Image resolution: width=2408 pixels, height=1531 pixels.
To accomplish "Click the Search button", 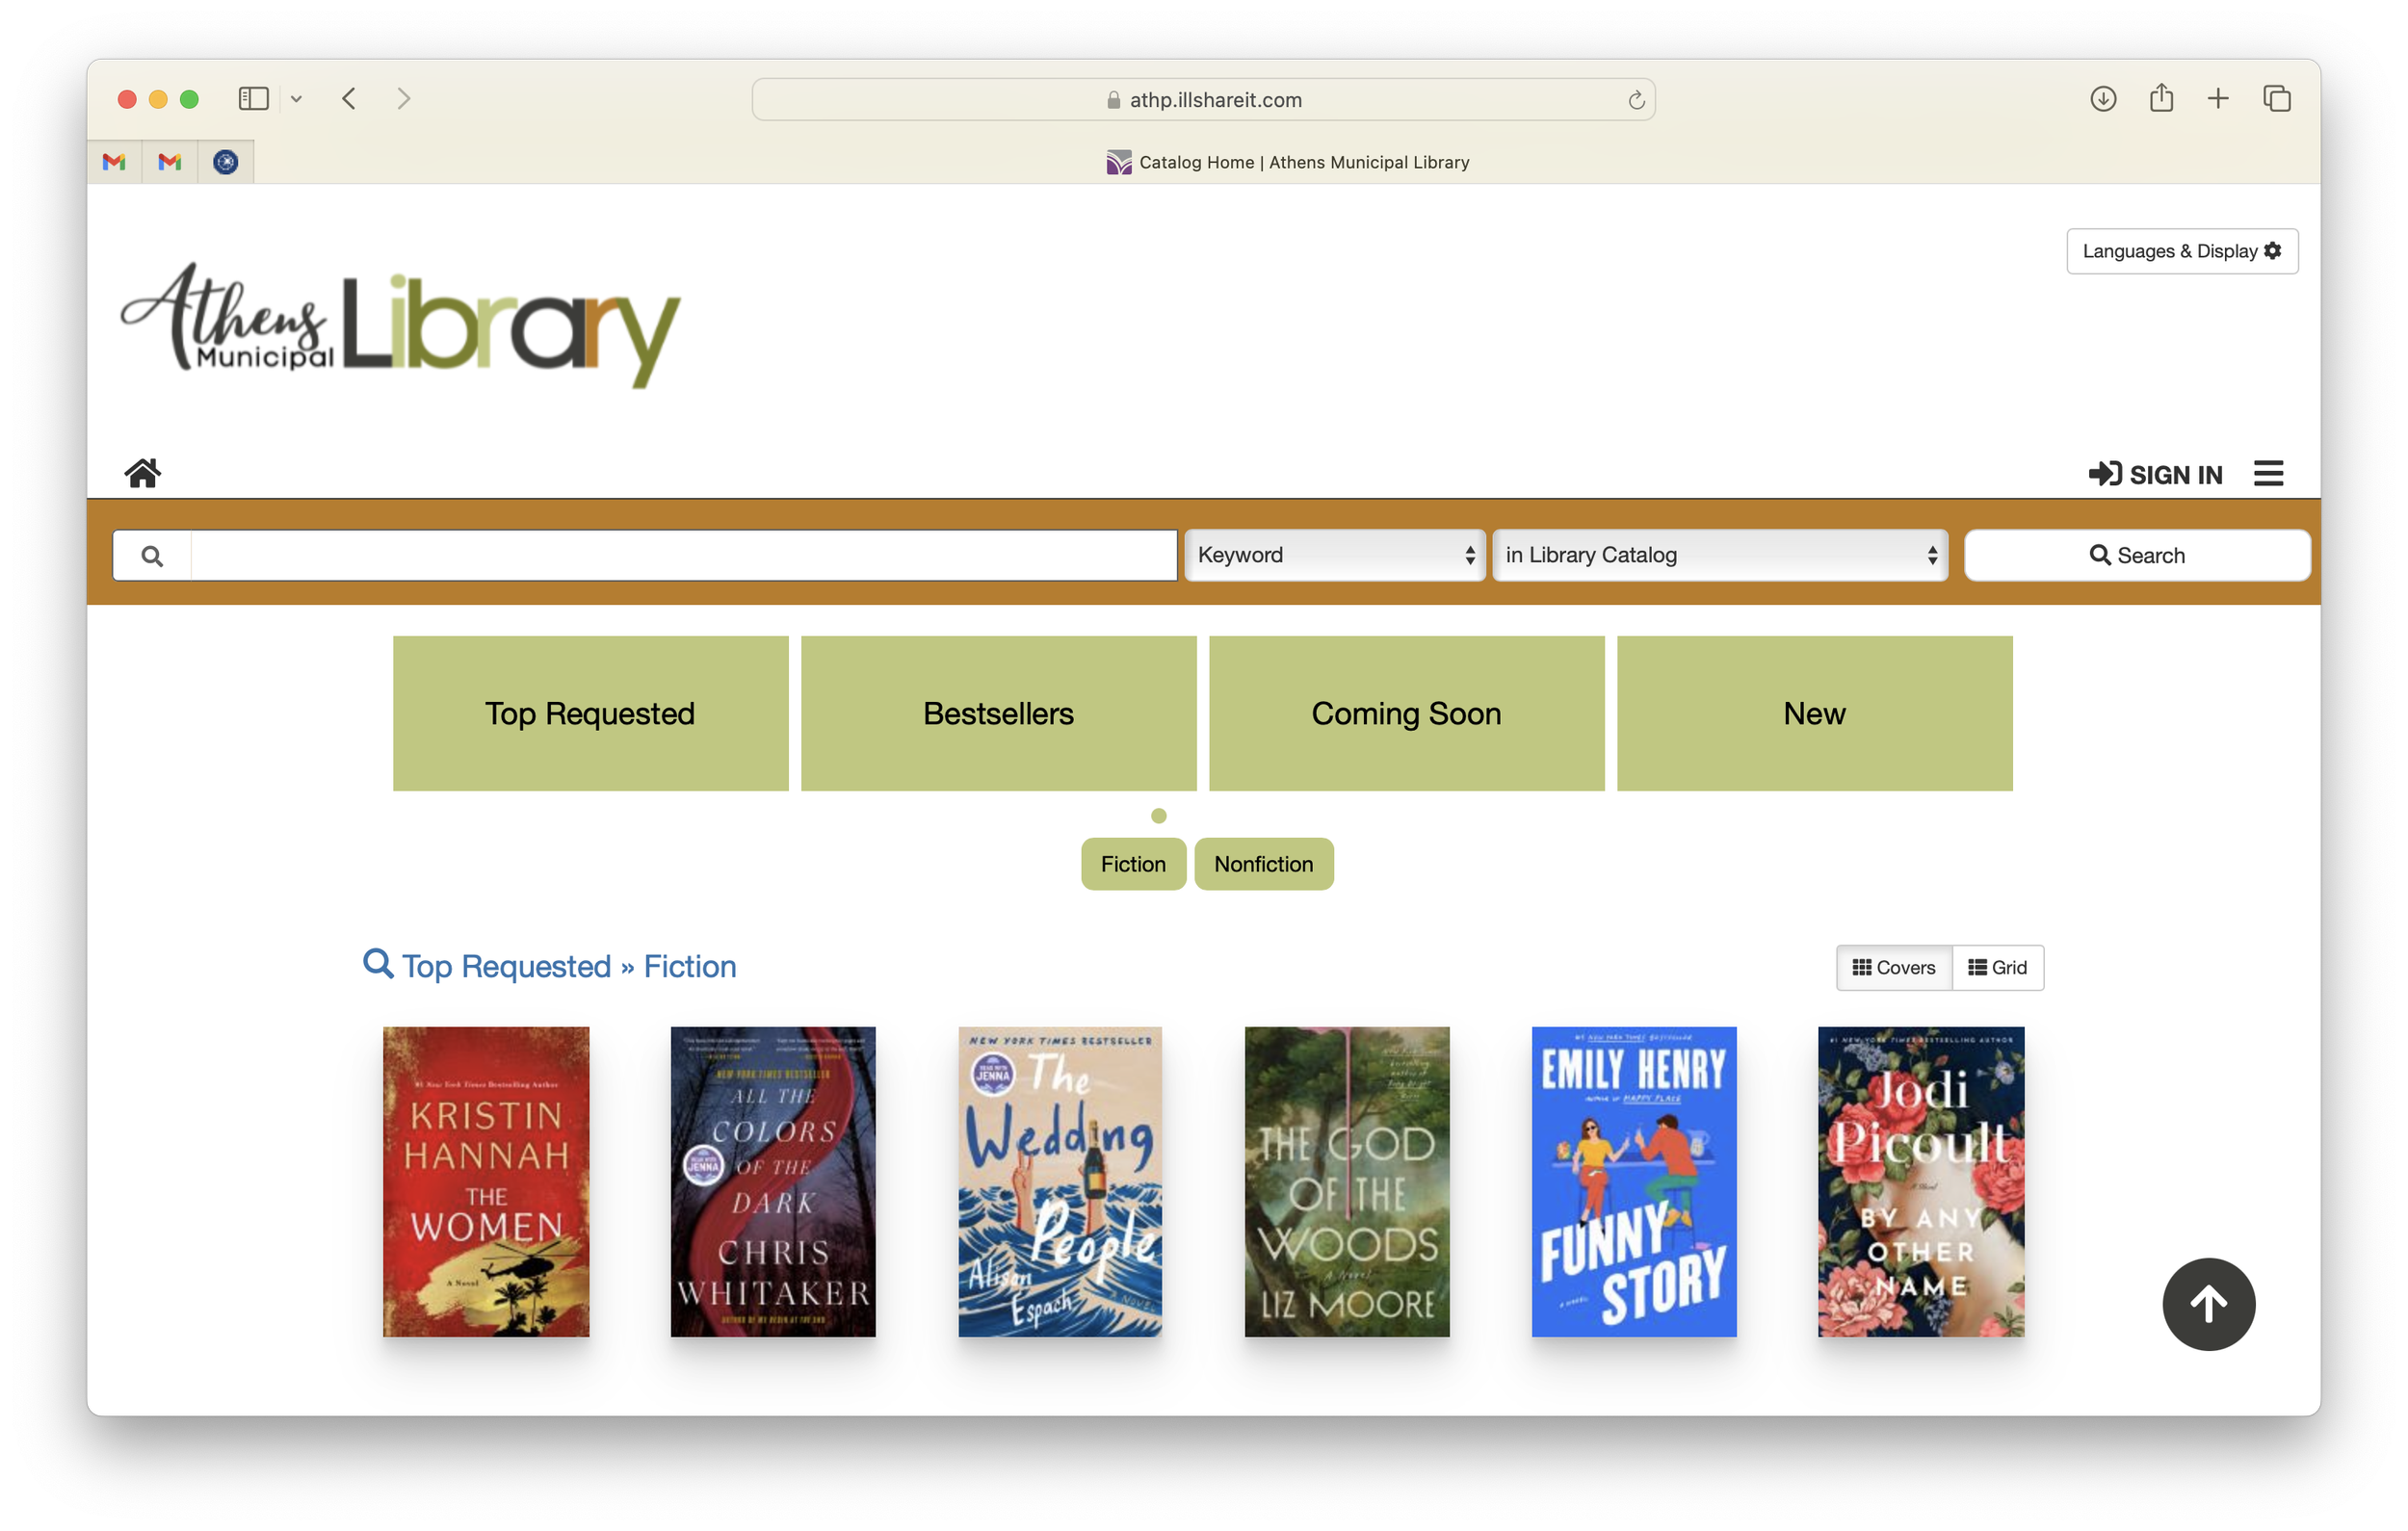I will pos(2137,555).
